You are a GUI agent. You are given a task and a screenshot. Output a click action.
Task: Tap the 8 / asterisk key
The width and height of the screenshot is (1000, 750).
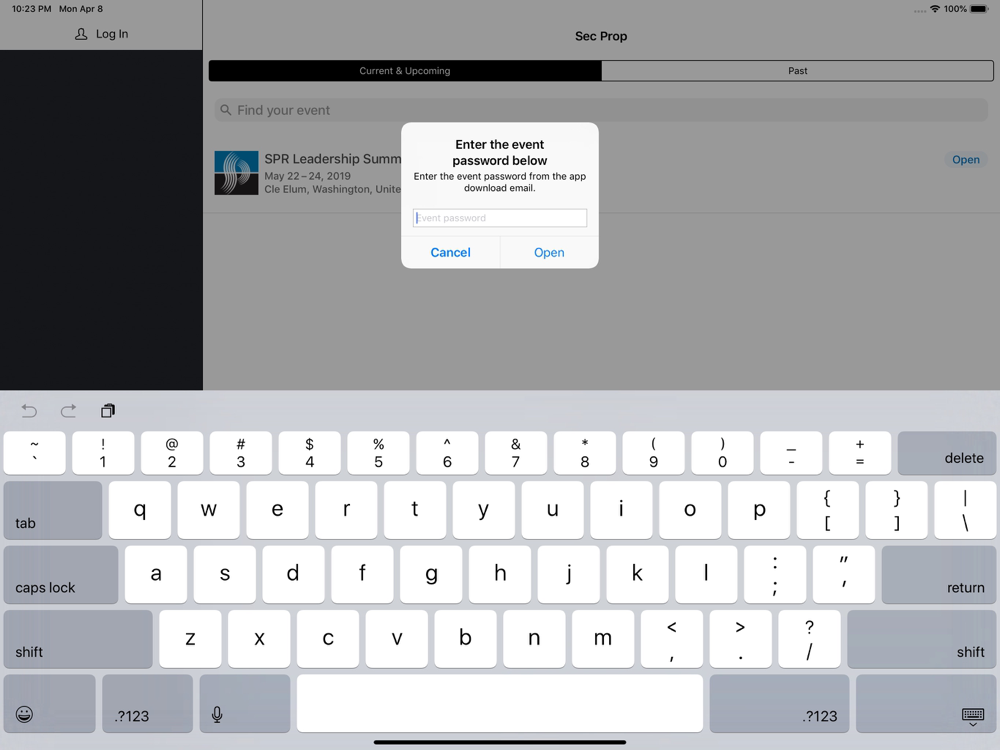(585, 453)
